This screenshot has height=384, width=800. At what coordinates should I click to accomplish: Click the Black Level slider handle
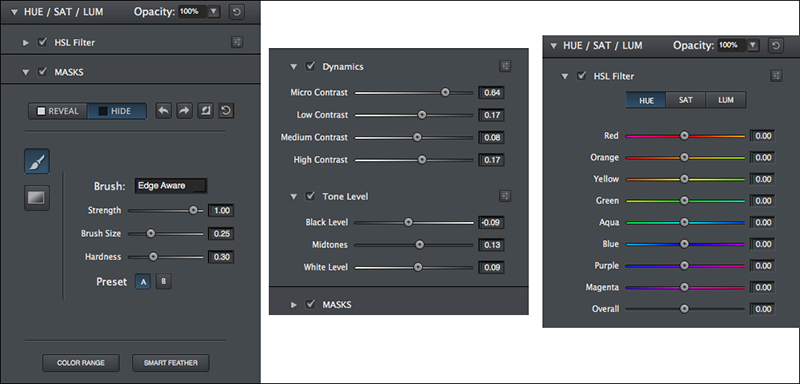408,222
